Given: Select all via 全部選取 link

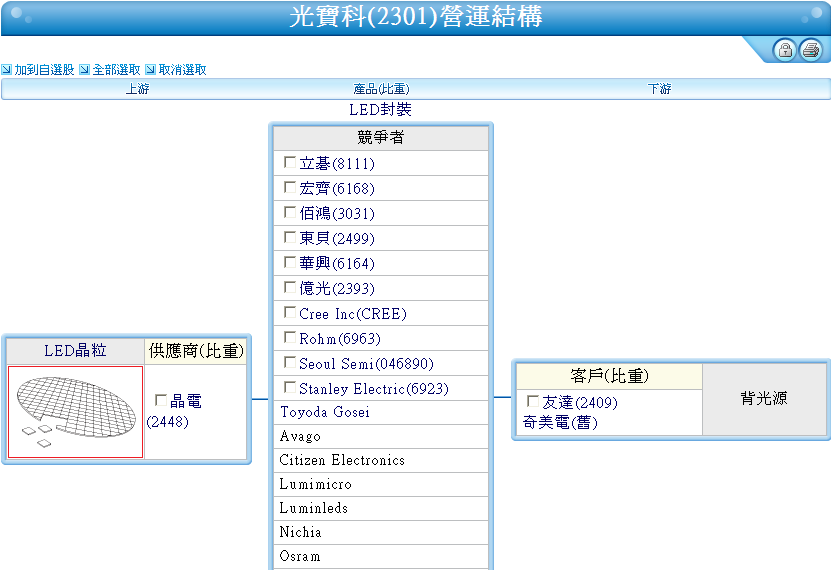Looking at the screenshot, I should [x=117, y=69].
